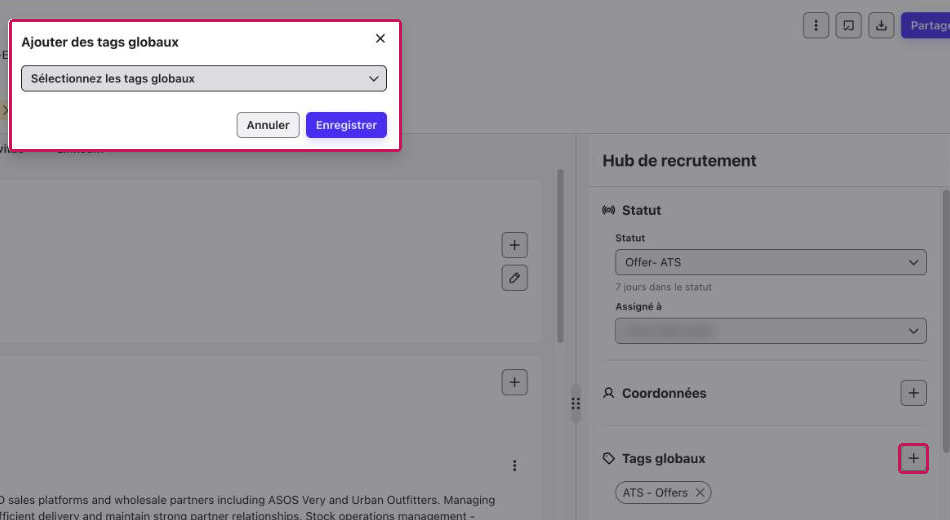Click the plus button above the pencil icon

pos(514,245)
